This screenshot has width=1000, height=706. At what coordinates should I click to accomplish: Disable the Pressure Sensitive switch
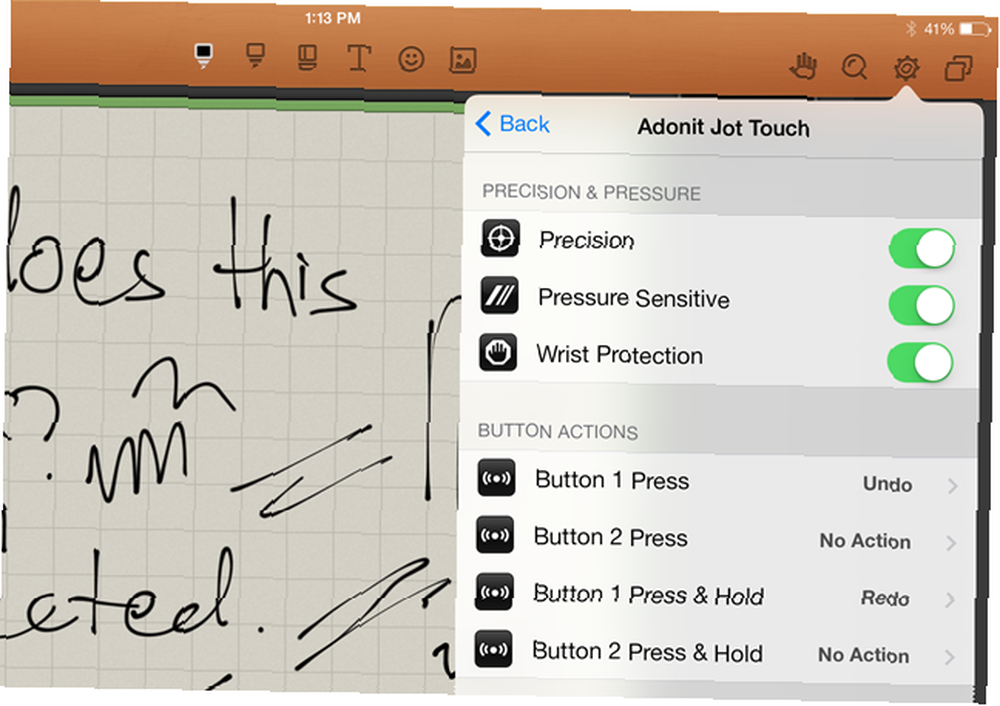(x=922, y=305)
